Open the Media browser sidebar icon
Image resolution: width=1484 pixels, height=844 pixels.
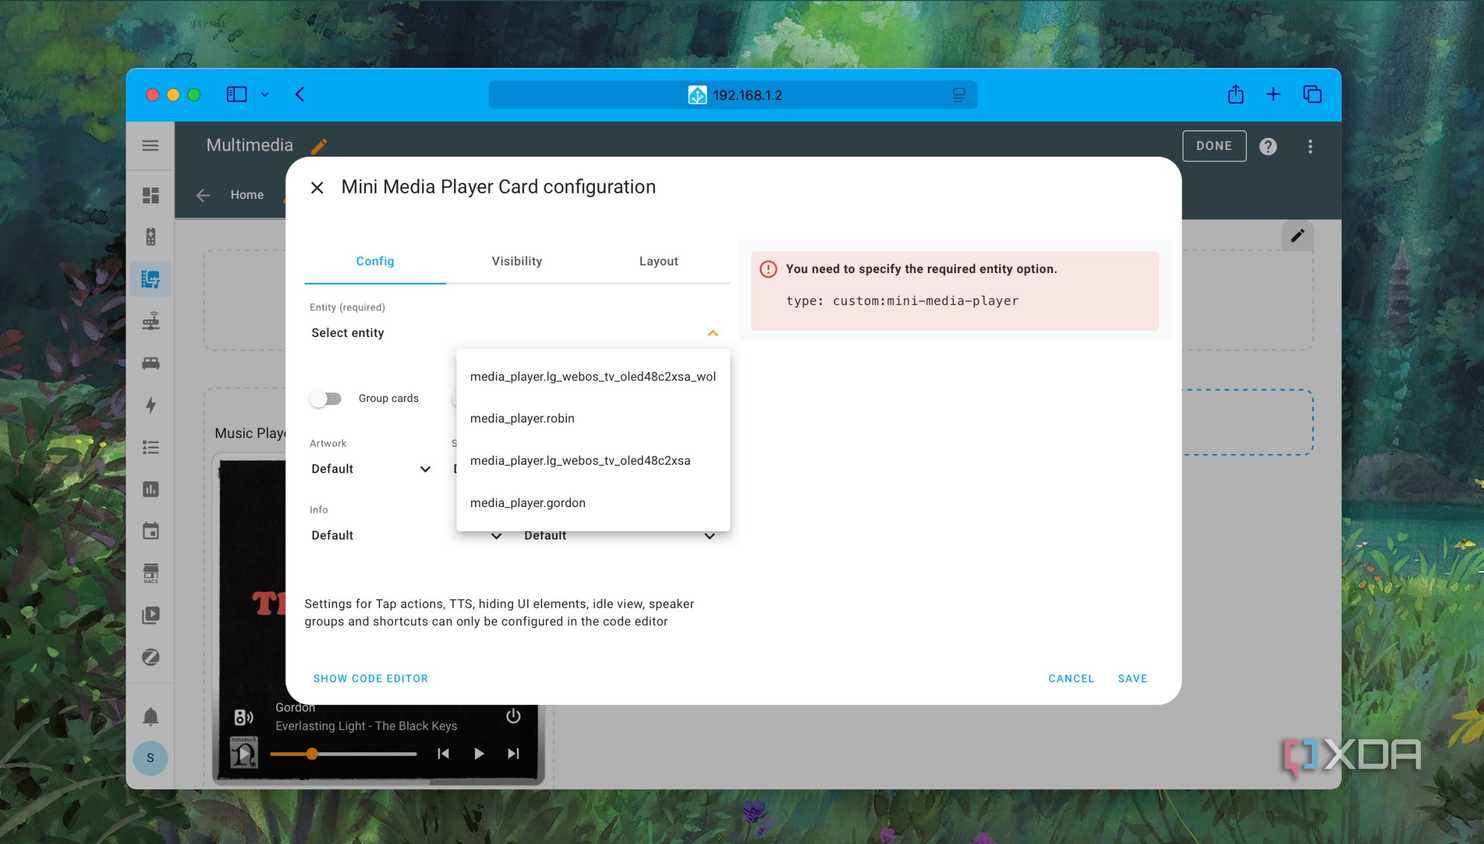(x=151, y=615)
